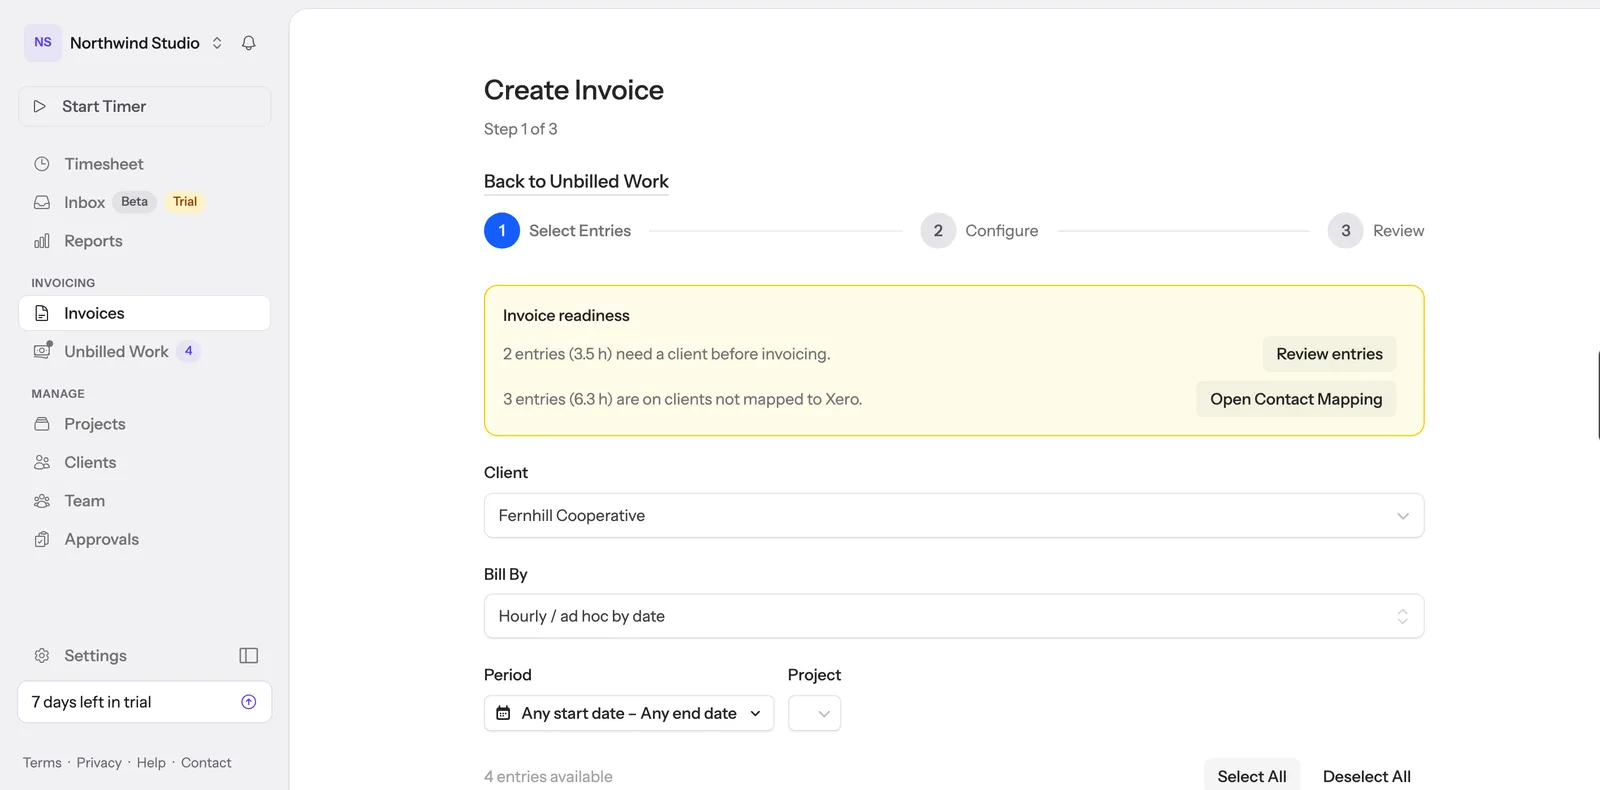Click the Trial badge next to Inbox

tap(185, 202)
